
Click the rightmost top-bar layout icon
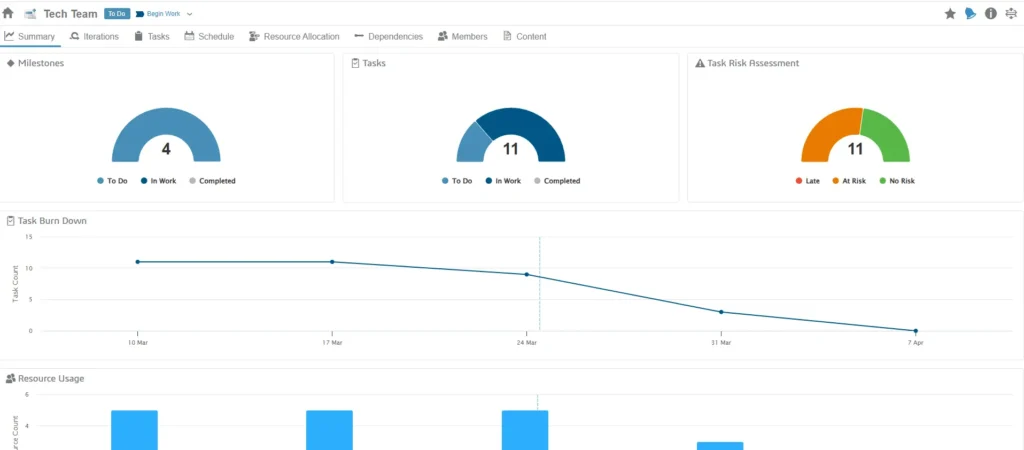pos(1011,14)
